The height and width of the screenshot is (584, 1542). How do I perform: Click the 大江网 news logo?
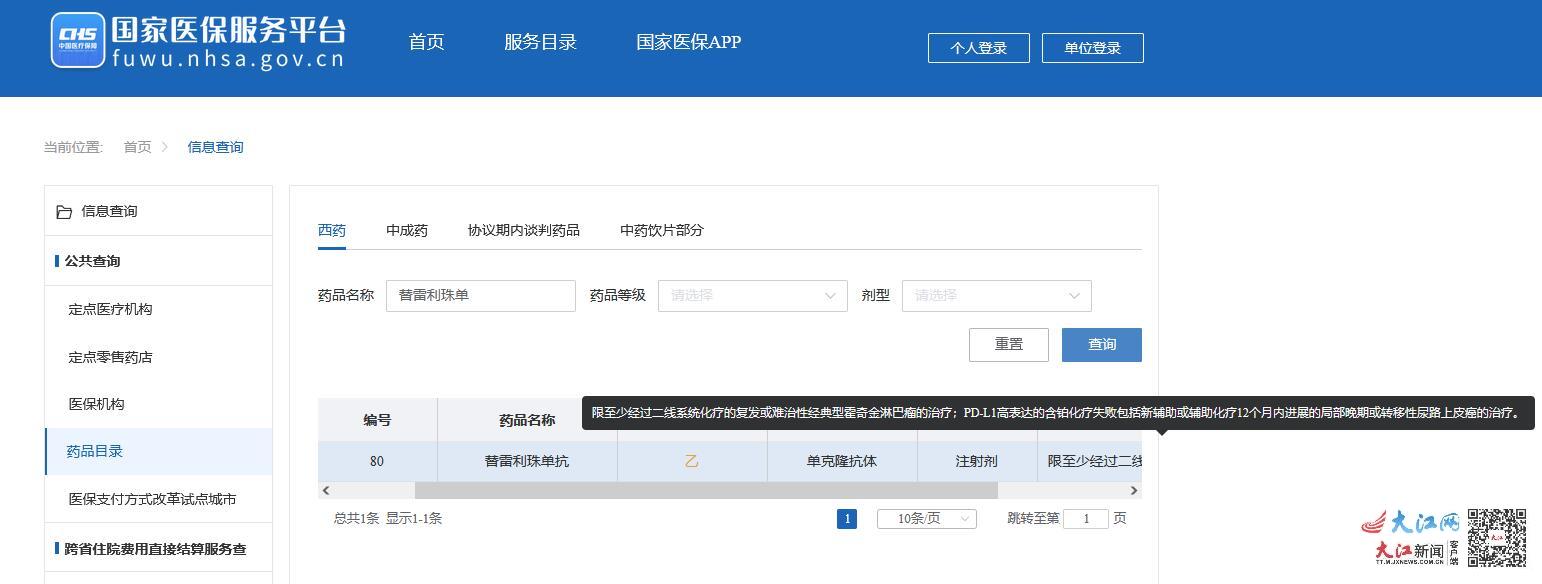[x=1405, y=521]
